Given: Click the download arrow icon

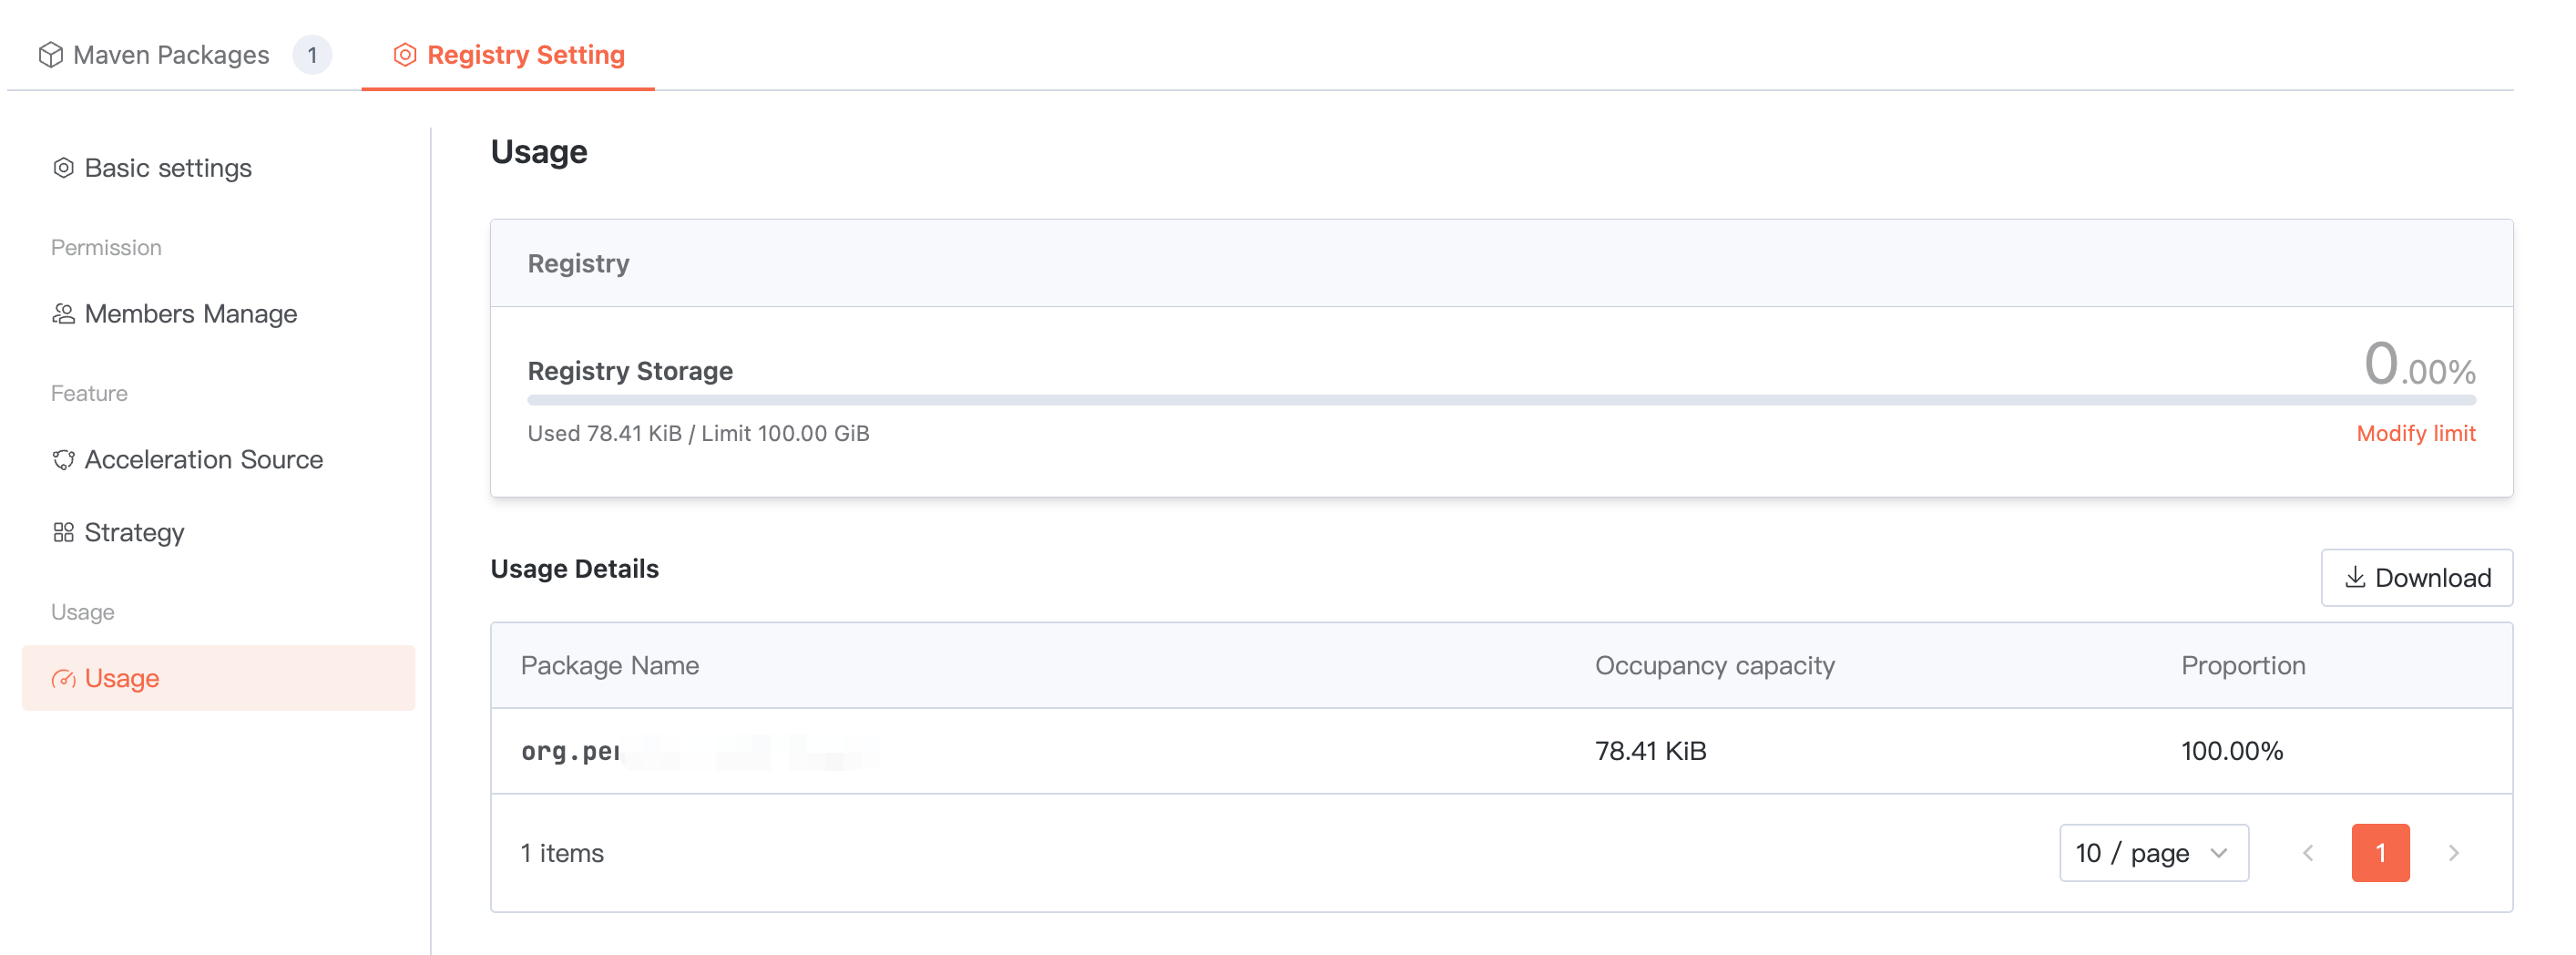Looking at the screenshot, I should pyautogui.click(x=2354, y=578).
